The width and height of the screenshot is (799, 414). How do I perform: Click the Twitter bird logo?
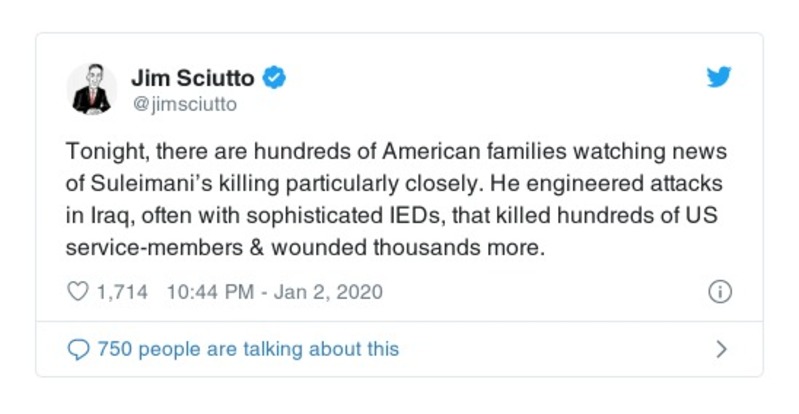pyautogui.click(x=720, y=78)
